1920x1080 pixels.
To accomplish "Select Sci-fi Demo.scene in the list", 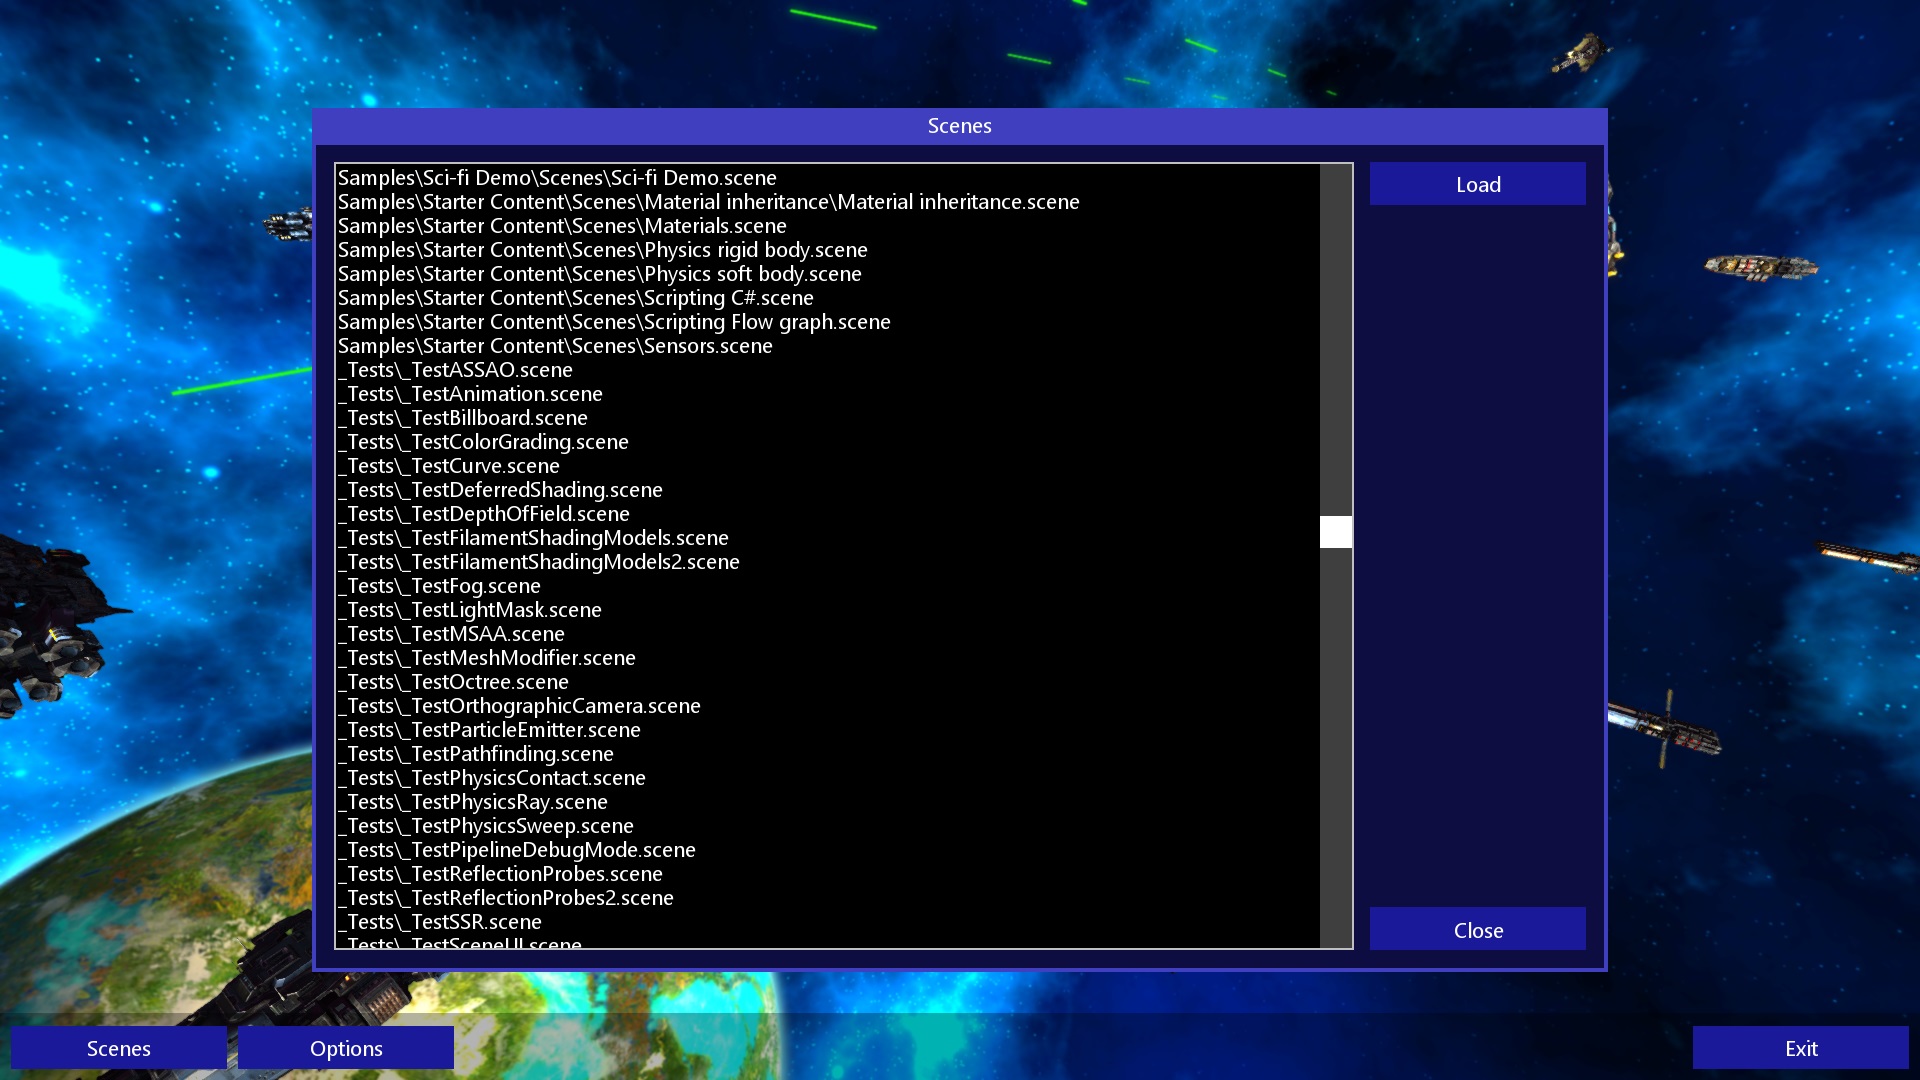I will [557, 178].
